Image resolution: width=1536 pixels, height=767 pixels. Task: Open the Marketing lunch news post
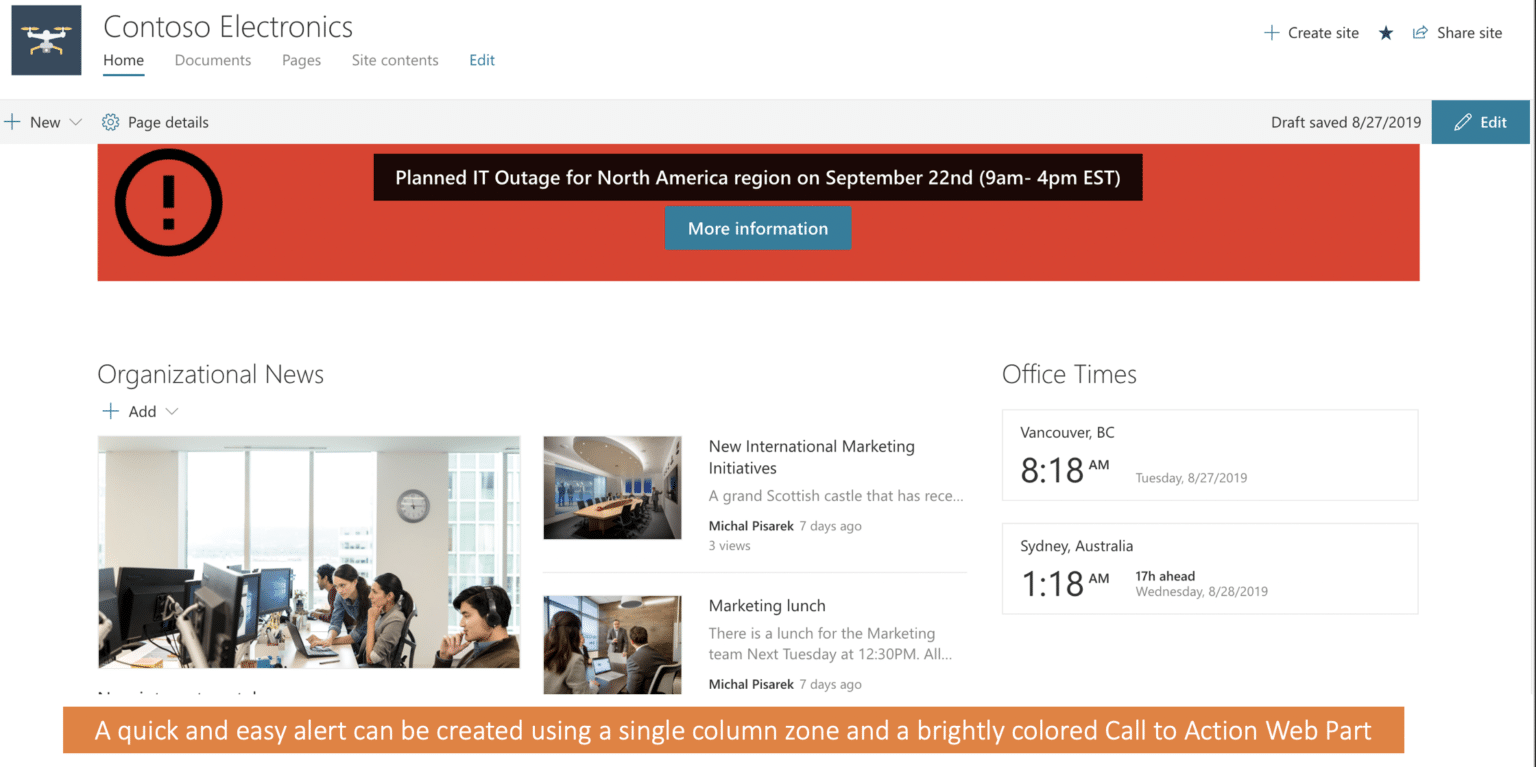[x=767, y=605]
